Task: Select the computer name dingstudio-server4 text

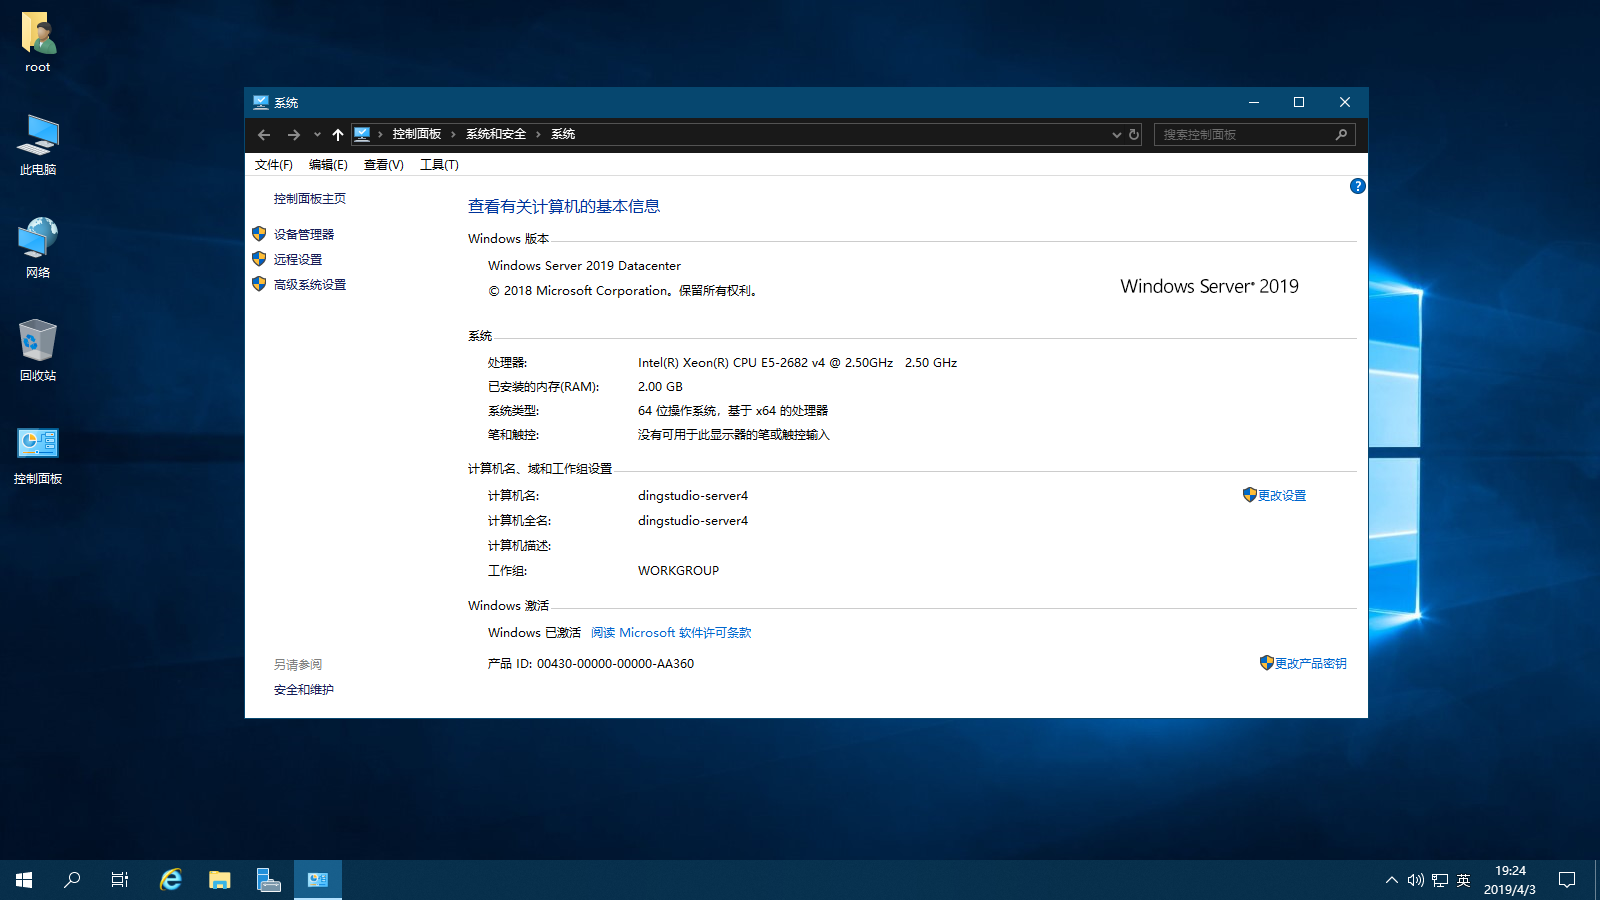Action: click(x=693, y=496)
